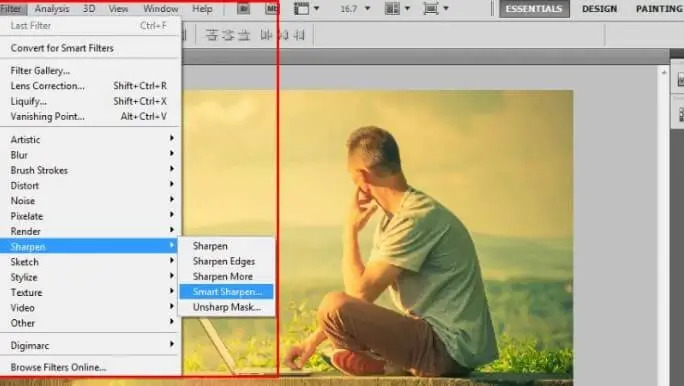
Task: Click the Filter menu in the menu bar
Action: pos(11,8)
